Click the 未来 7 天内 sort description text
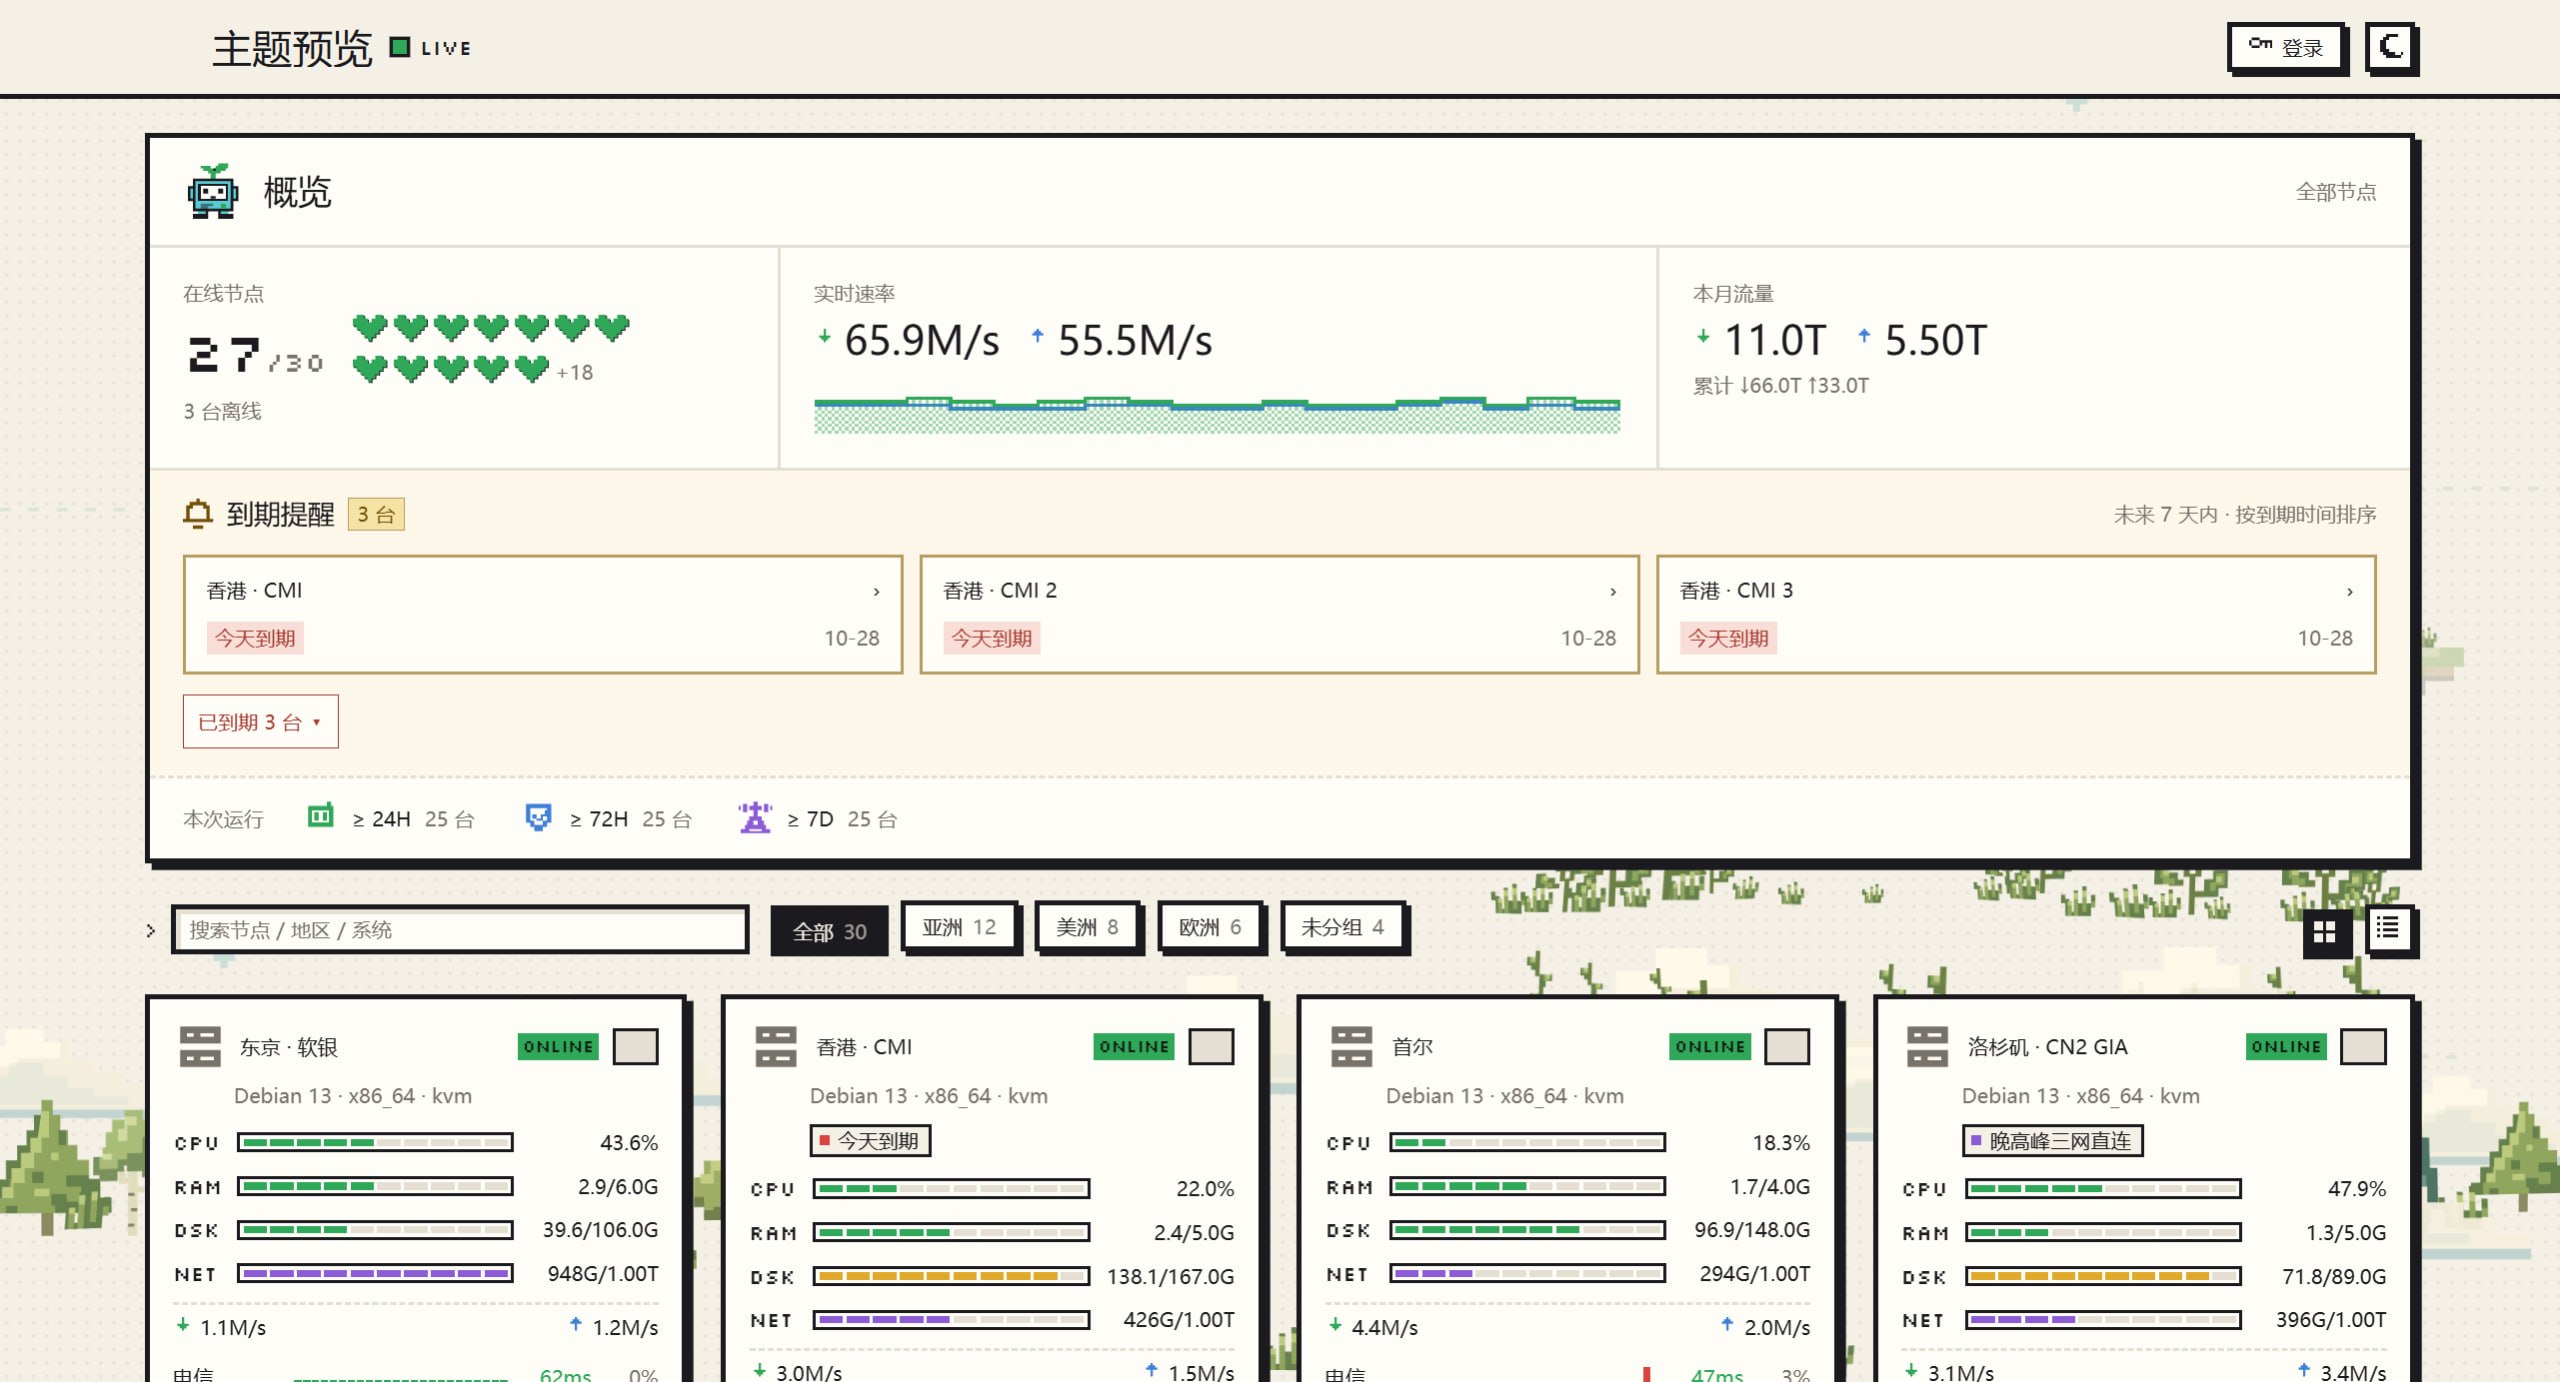The height and width of the screenshot is (1382, 2560). (2244, 514)
